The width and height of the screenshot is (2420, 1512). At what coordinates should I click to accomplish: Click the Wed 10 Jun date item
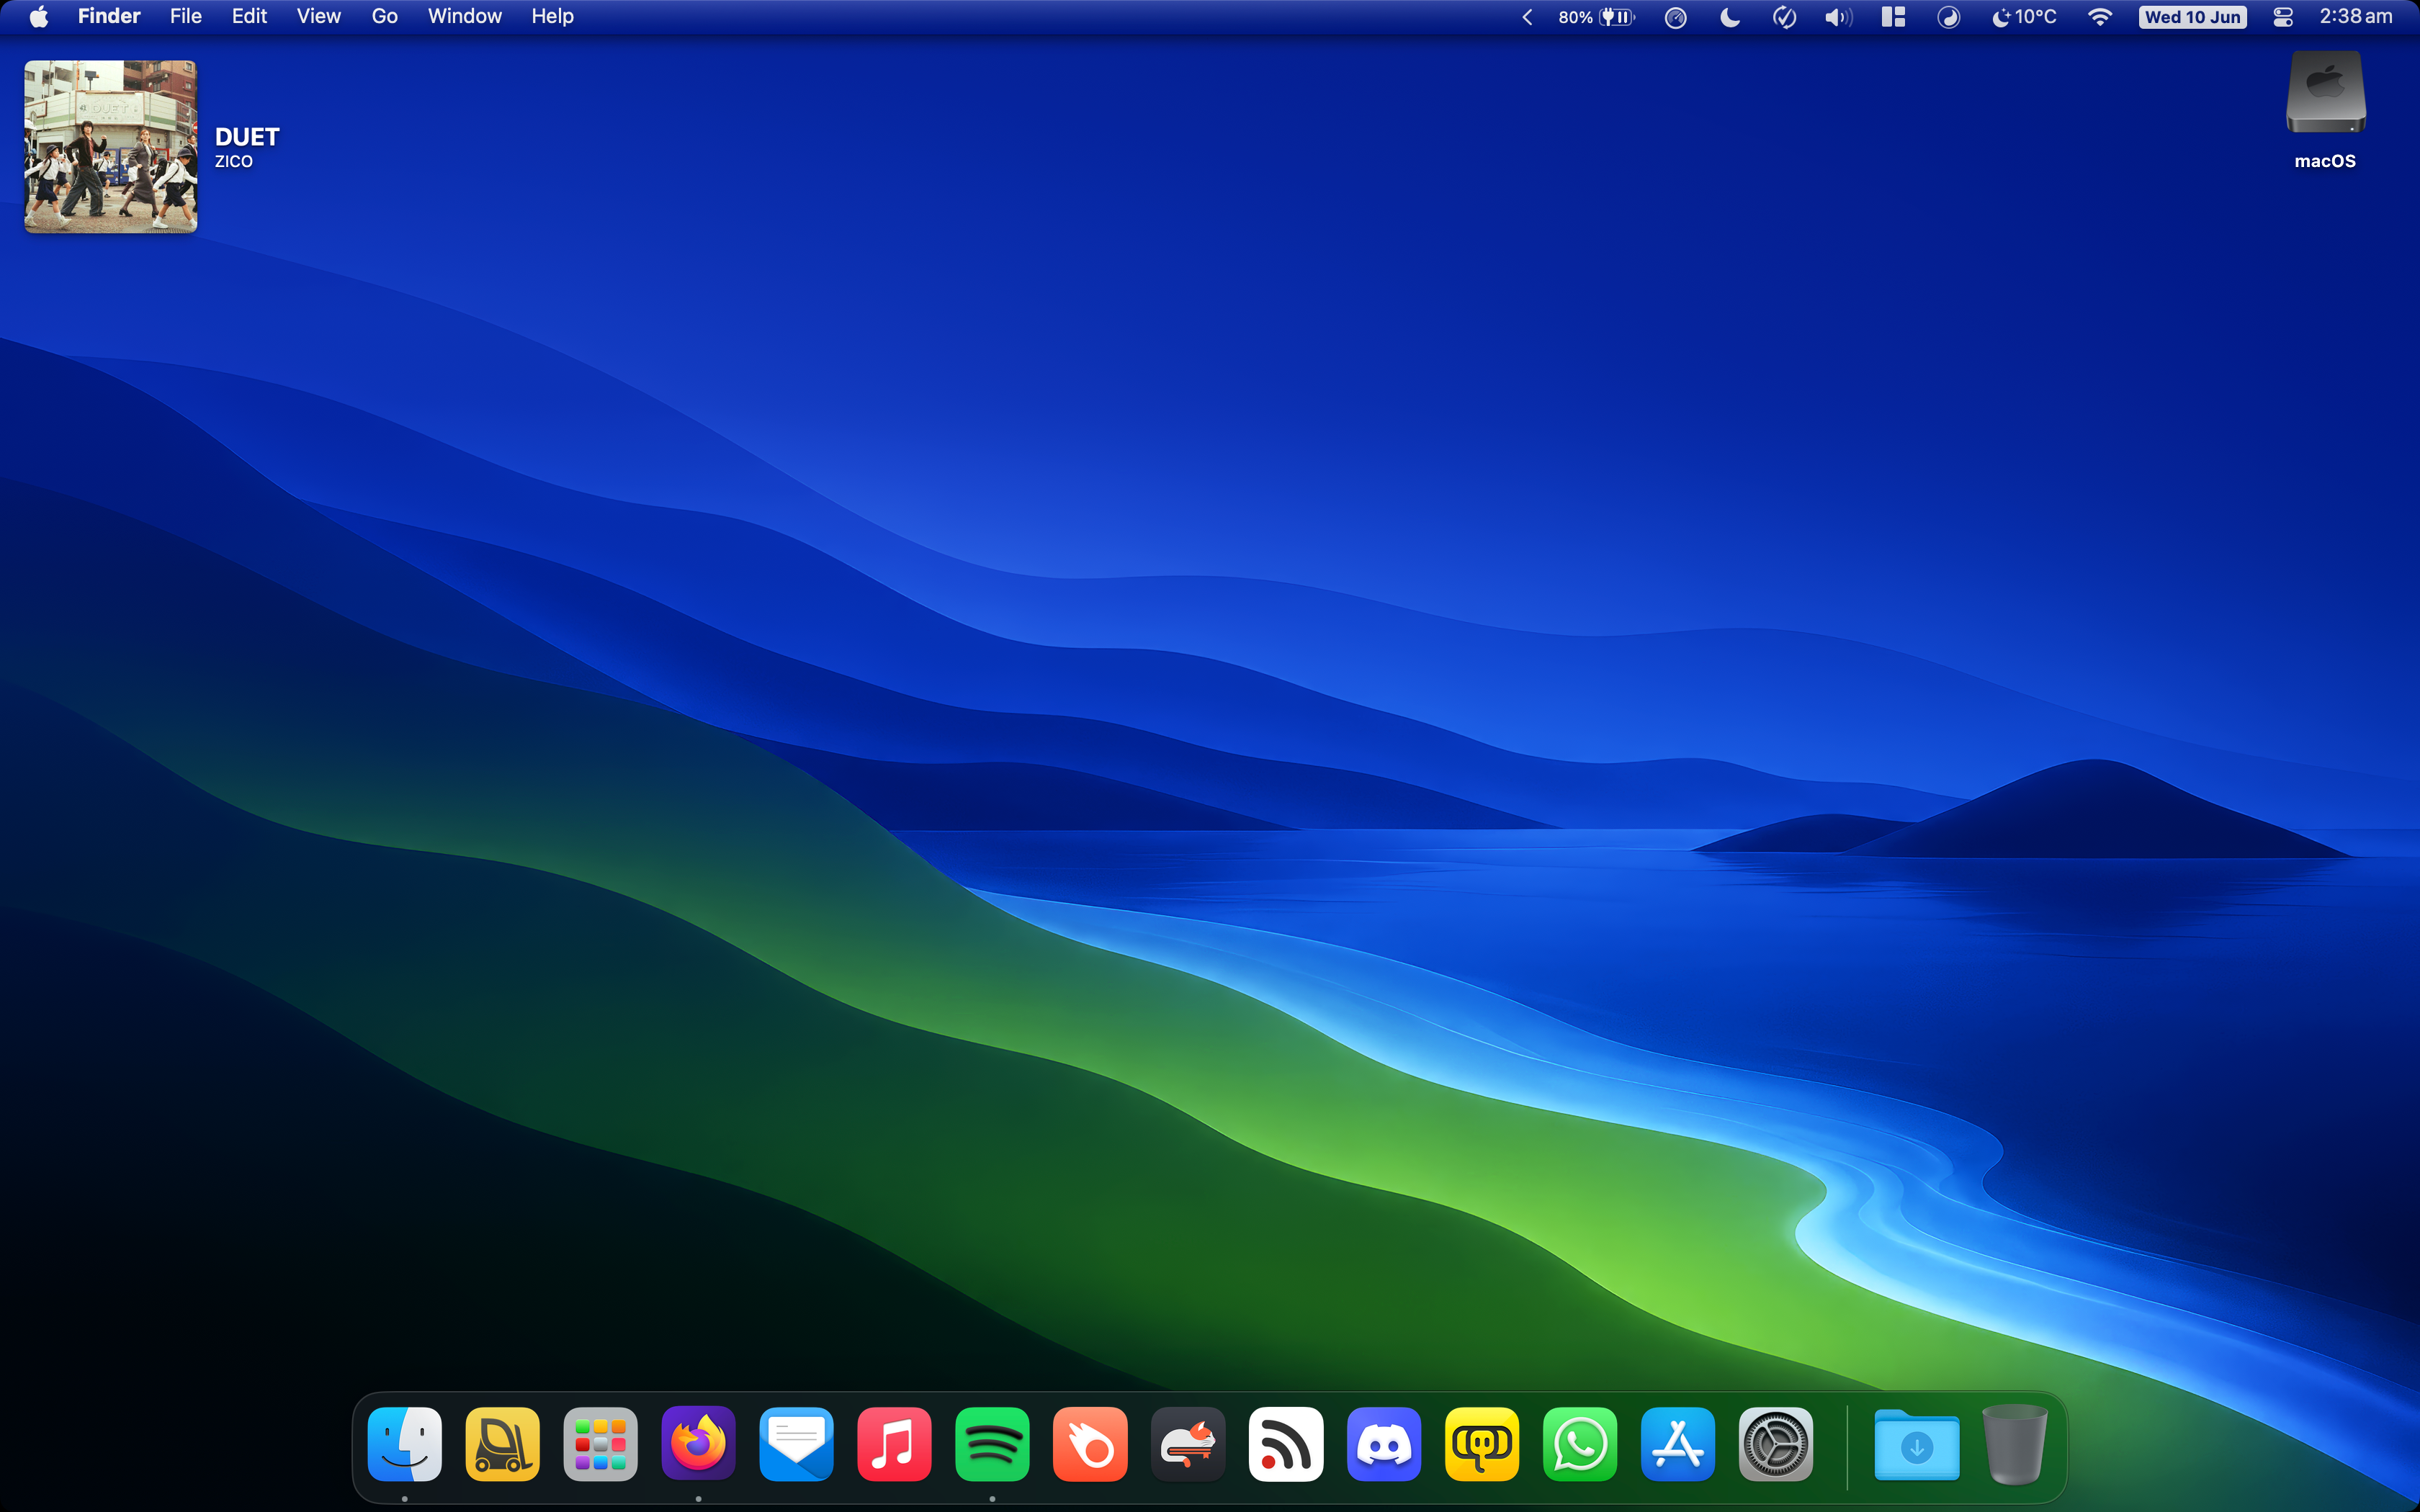(x=2192, y=17)
